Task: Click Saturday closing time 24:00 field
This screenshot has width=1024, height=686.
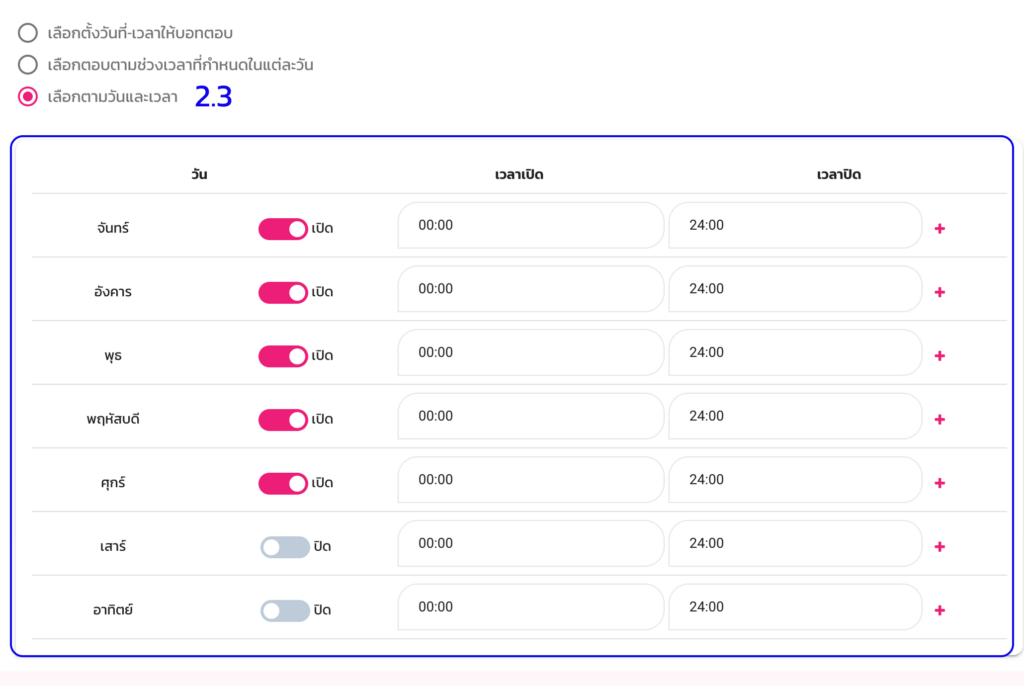Action: [x=794, y=544]
